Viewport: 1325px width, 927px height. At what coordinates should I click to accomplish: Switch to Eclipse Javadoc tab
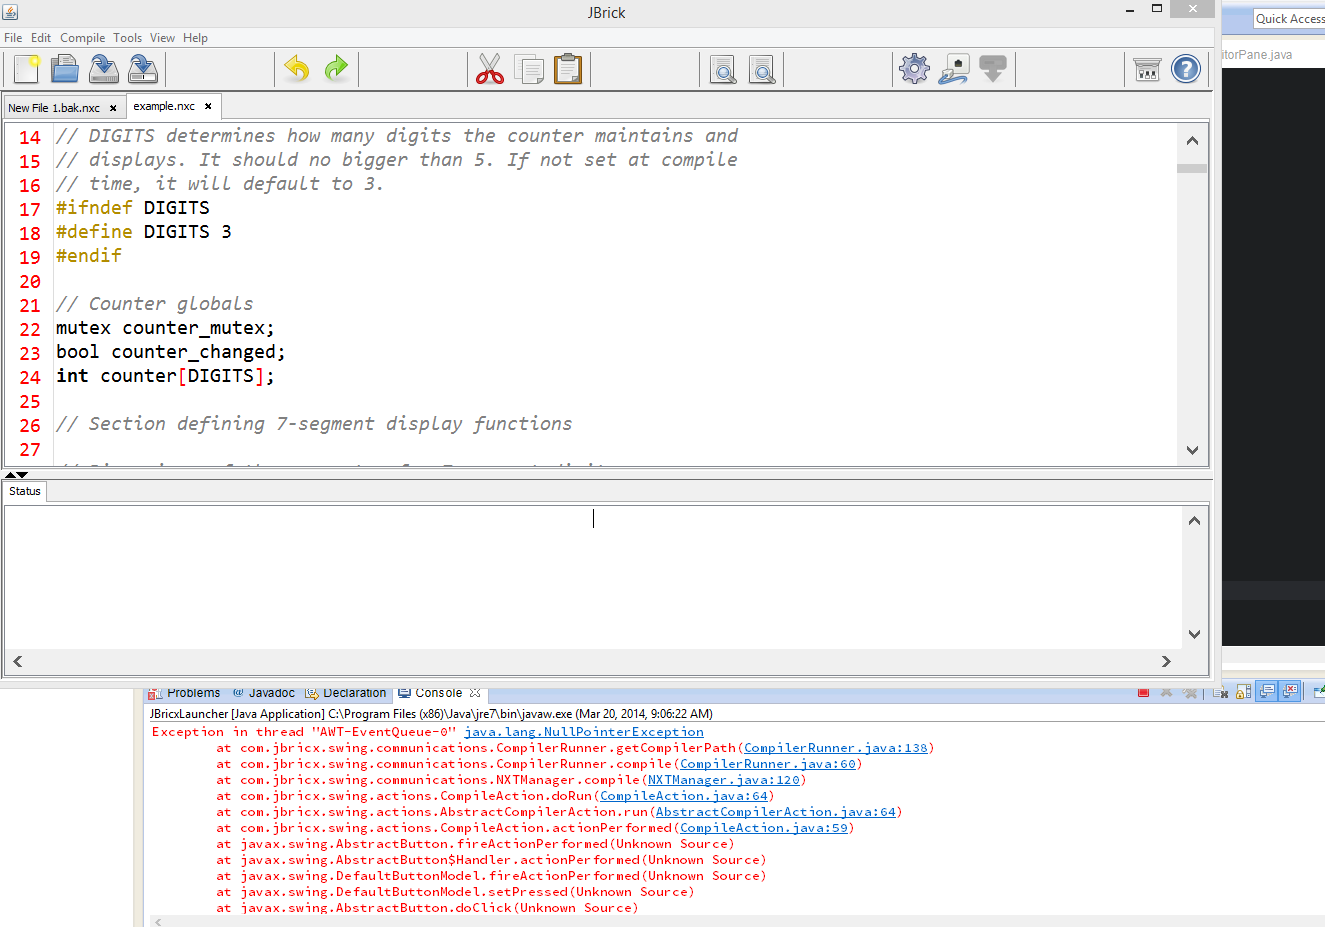(264, 693)
